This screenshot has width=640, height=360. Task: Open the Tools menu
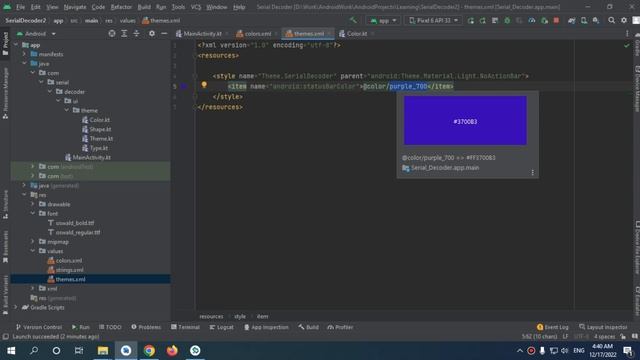pyautogui.click(x=178, y=7)
